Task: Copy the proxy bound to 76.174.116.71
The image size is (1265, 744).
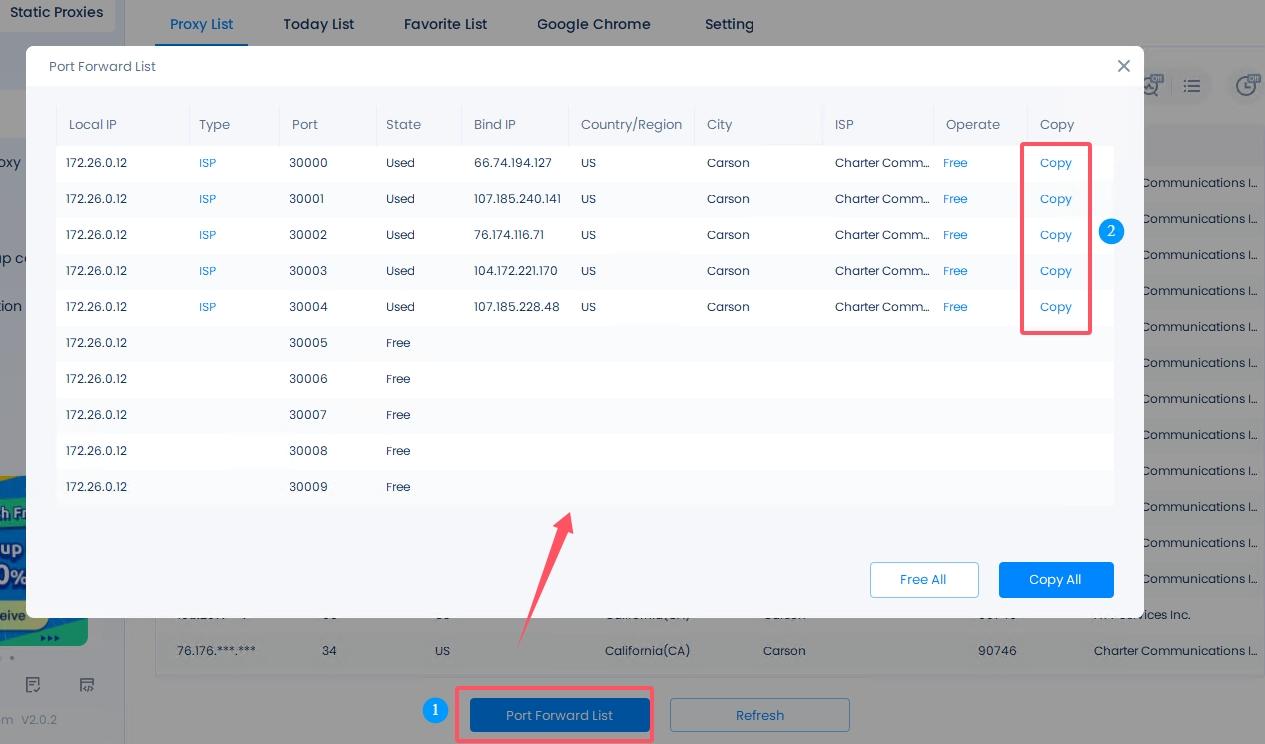Action: coord(1055,235)
